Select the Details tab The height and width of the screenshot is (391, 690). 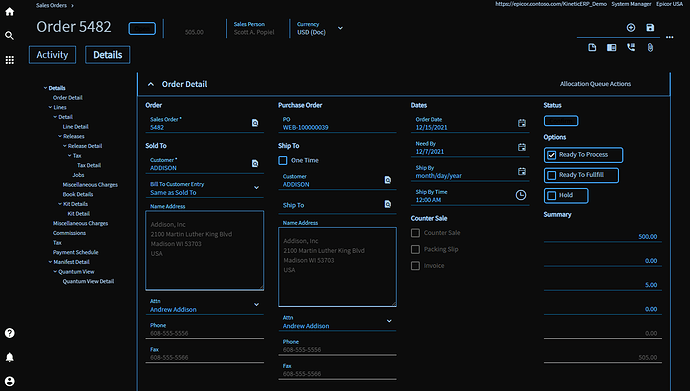(x=108, y=55)
